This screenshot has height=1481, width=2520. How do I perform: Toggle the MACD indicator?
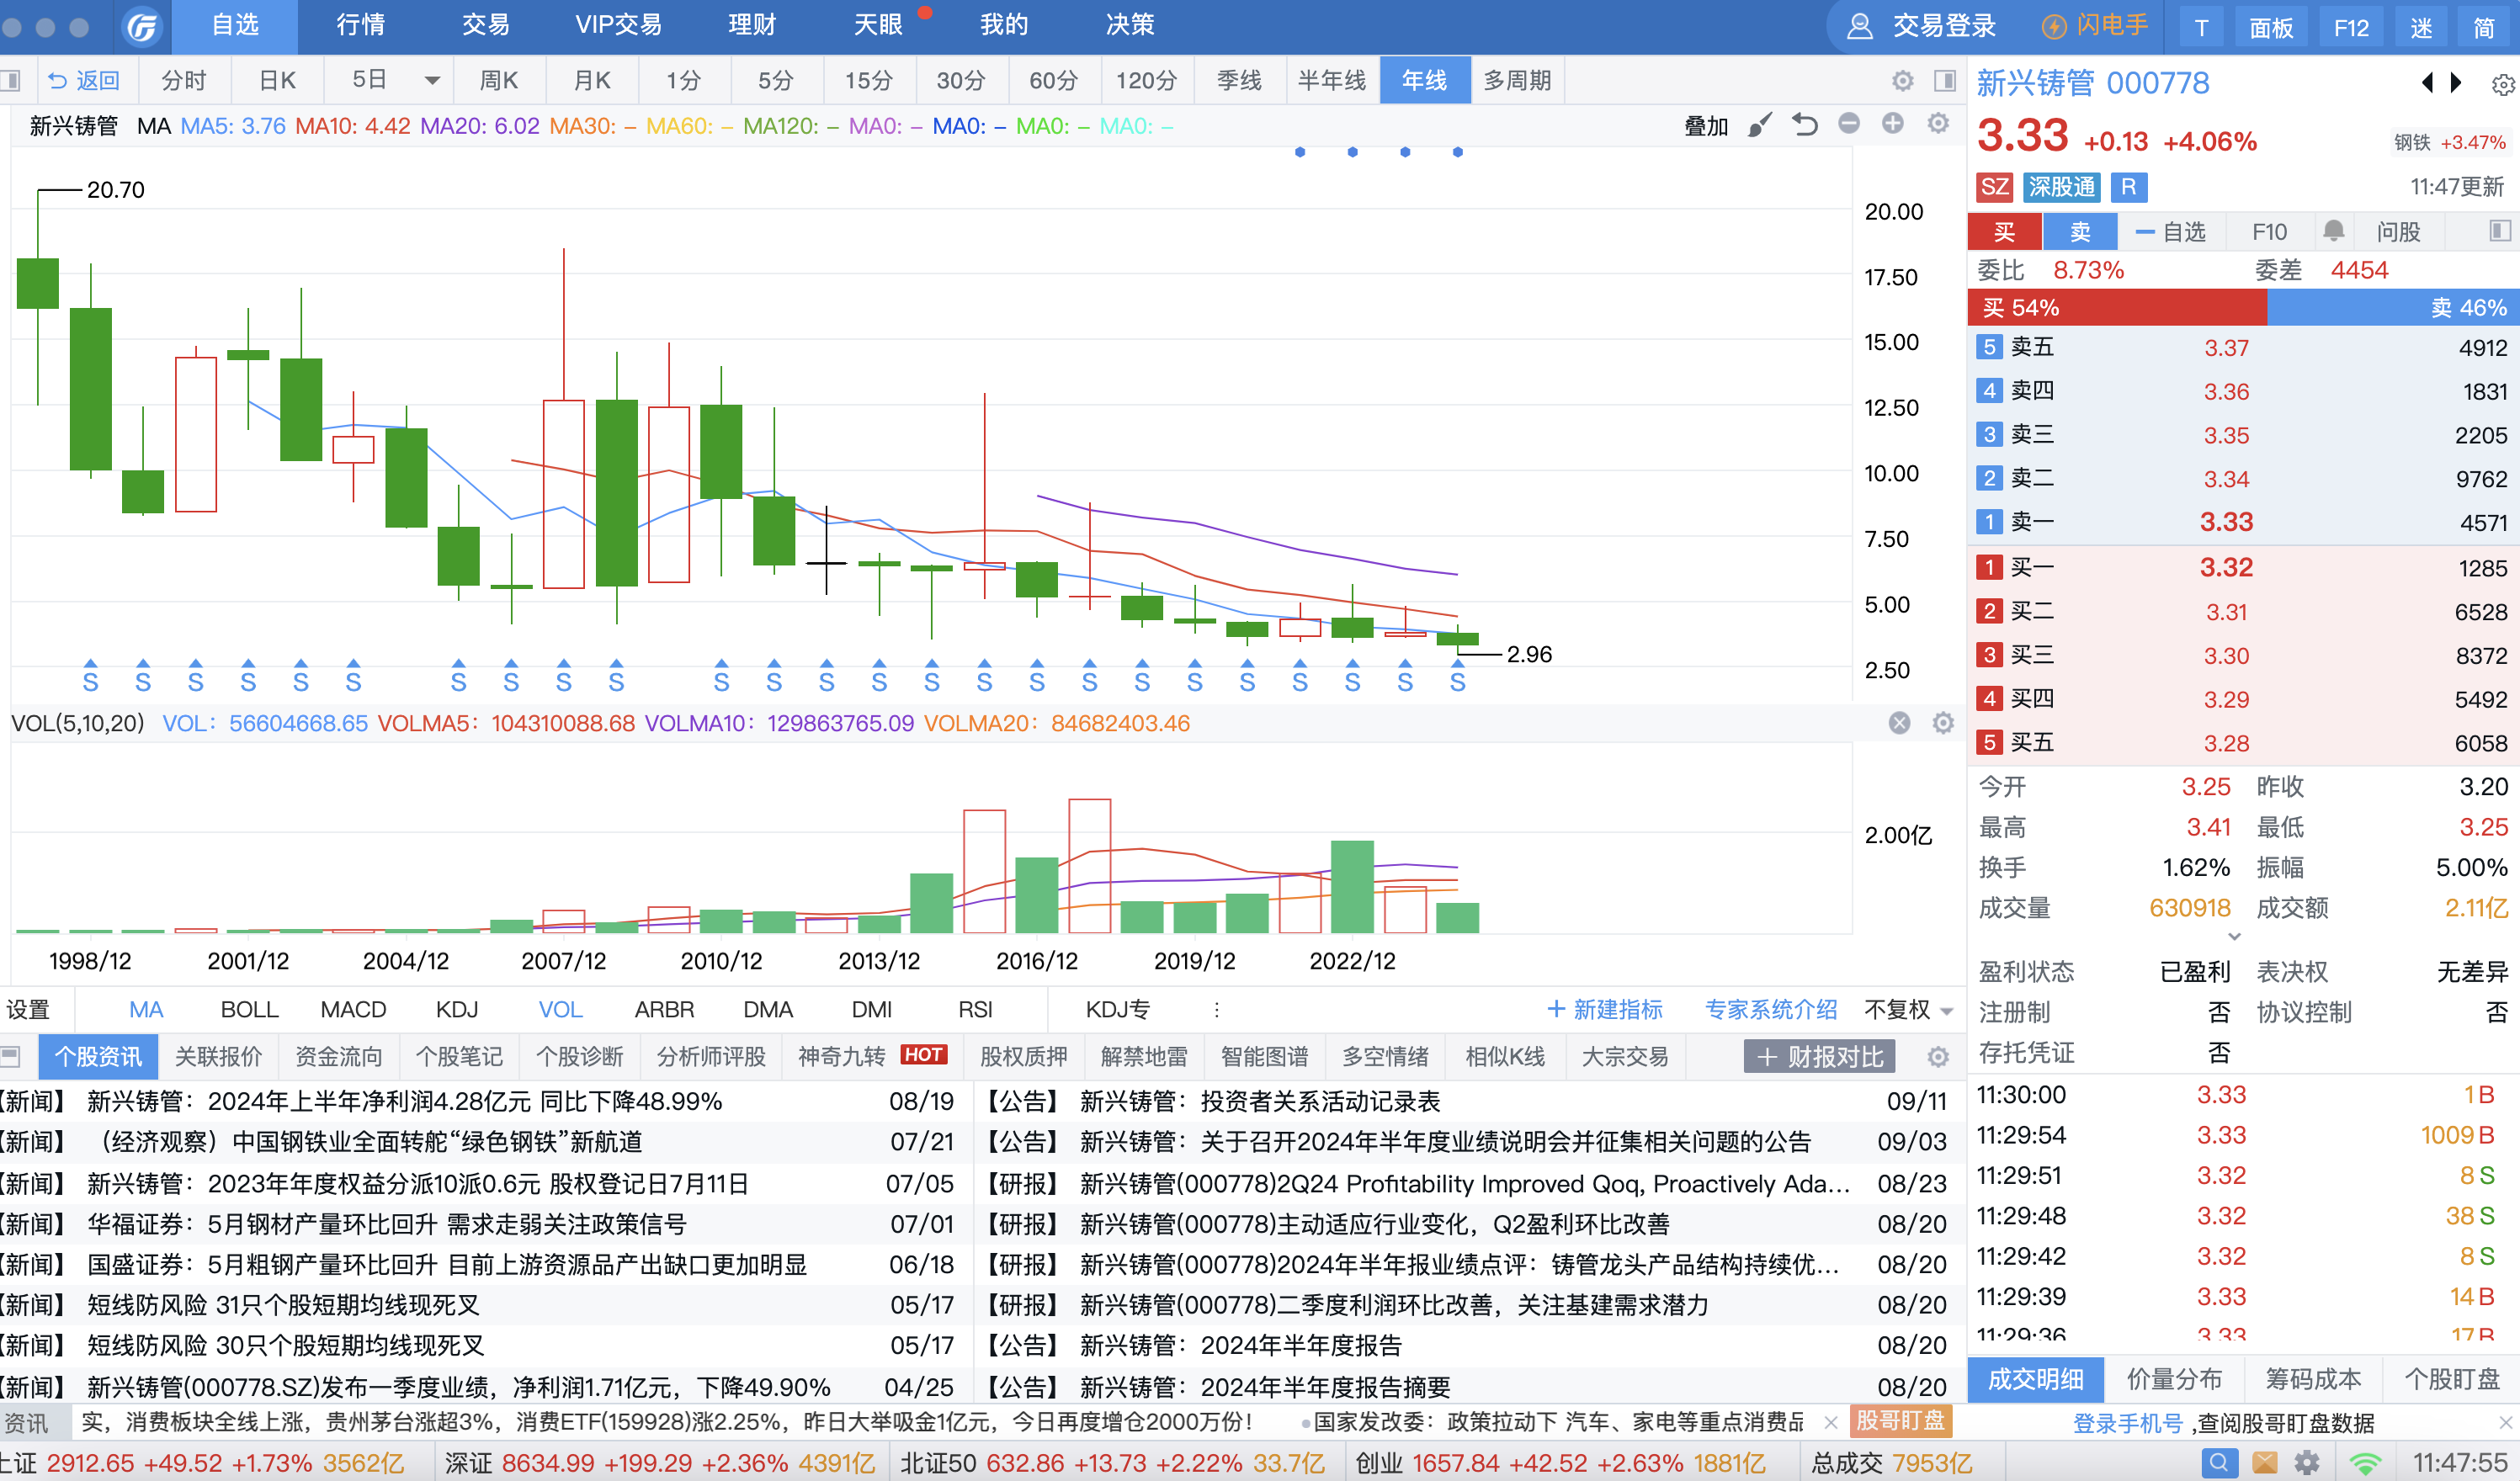[x=353, y=1010]
